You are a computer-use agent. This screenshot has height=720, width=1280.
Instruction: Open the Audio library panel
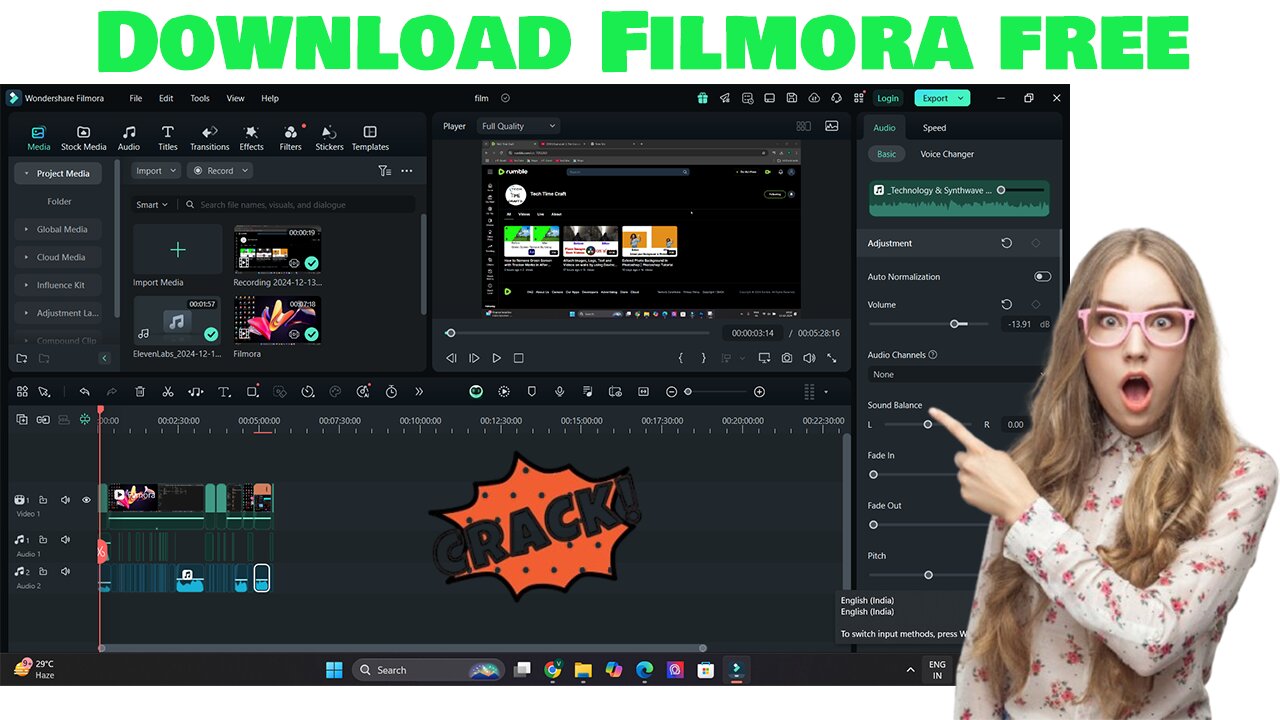point(129,138)
